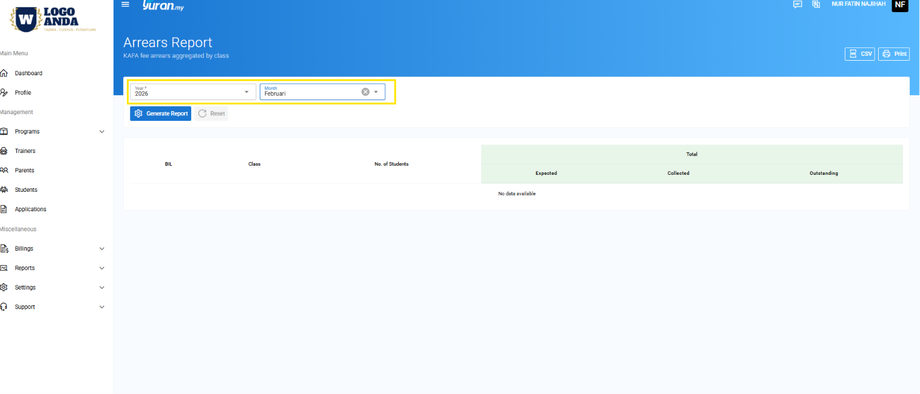Viewport: 920px width, 394px height.
Task: Open the translate language icon
Action: pos(816,4)
